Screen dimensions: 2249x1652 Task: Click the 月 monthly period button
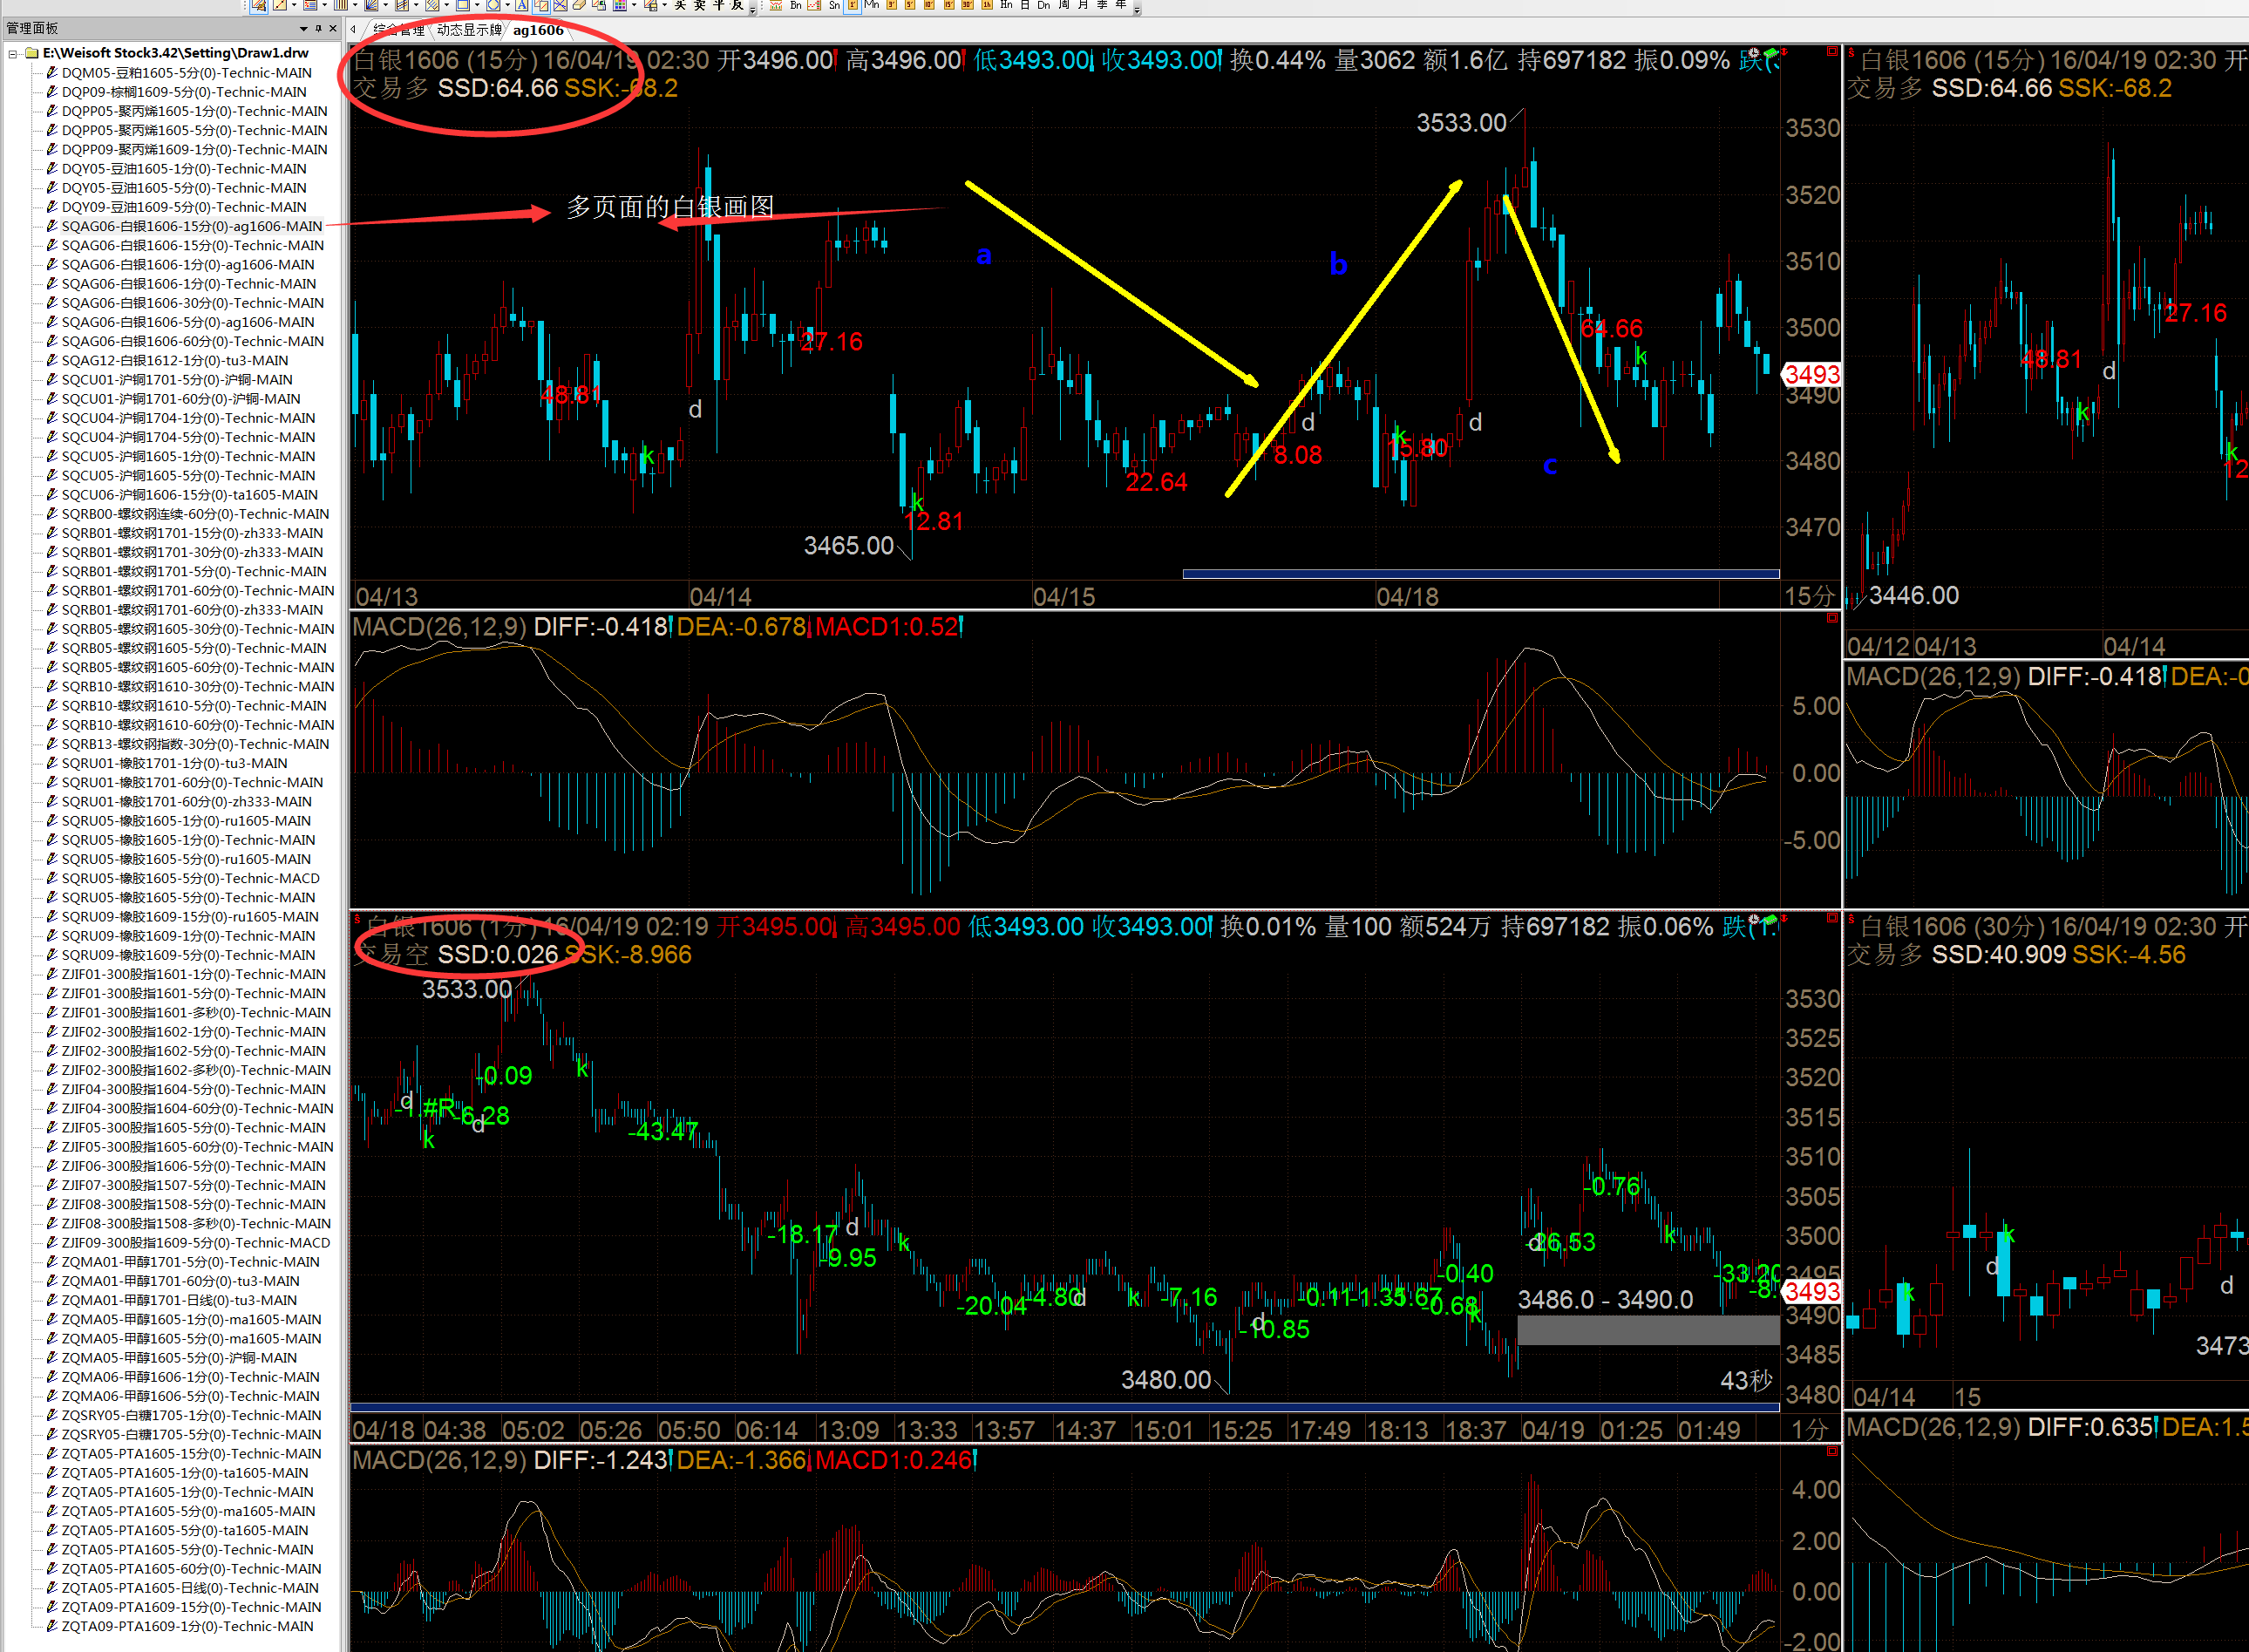1083,5
